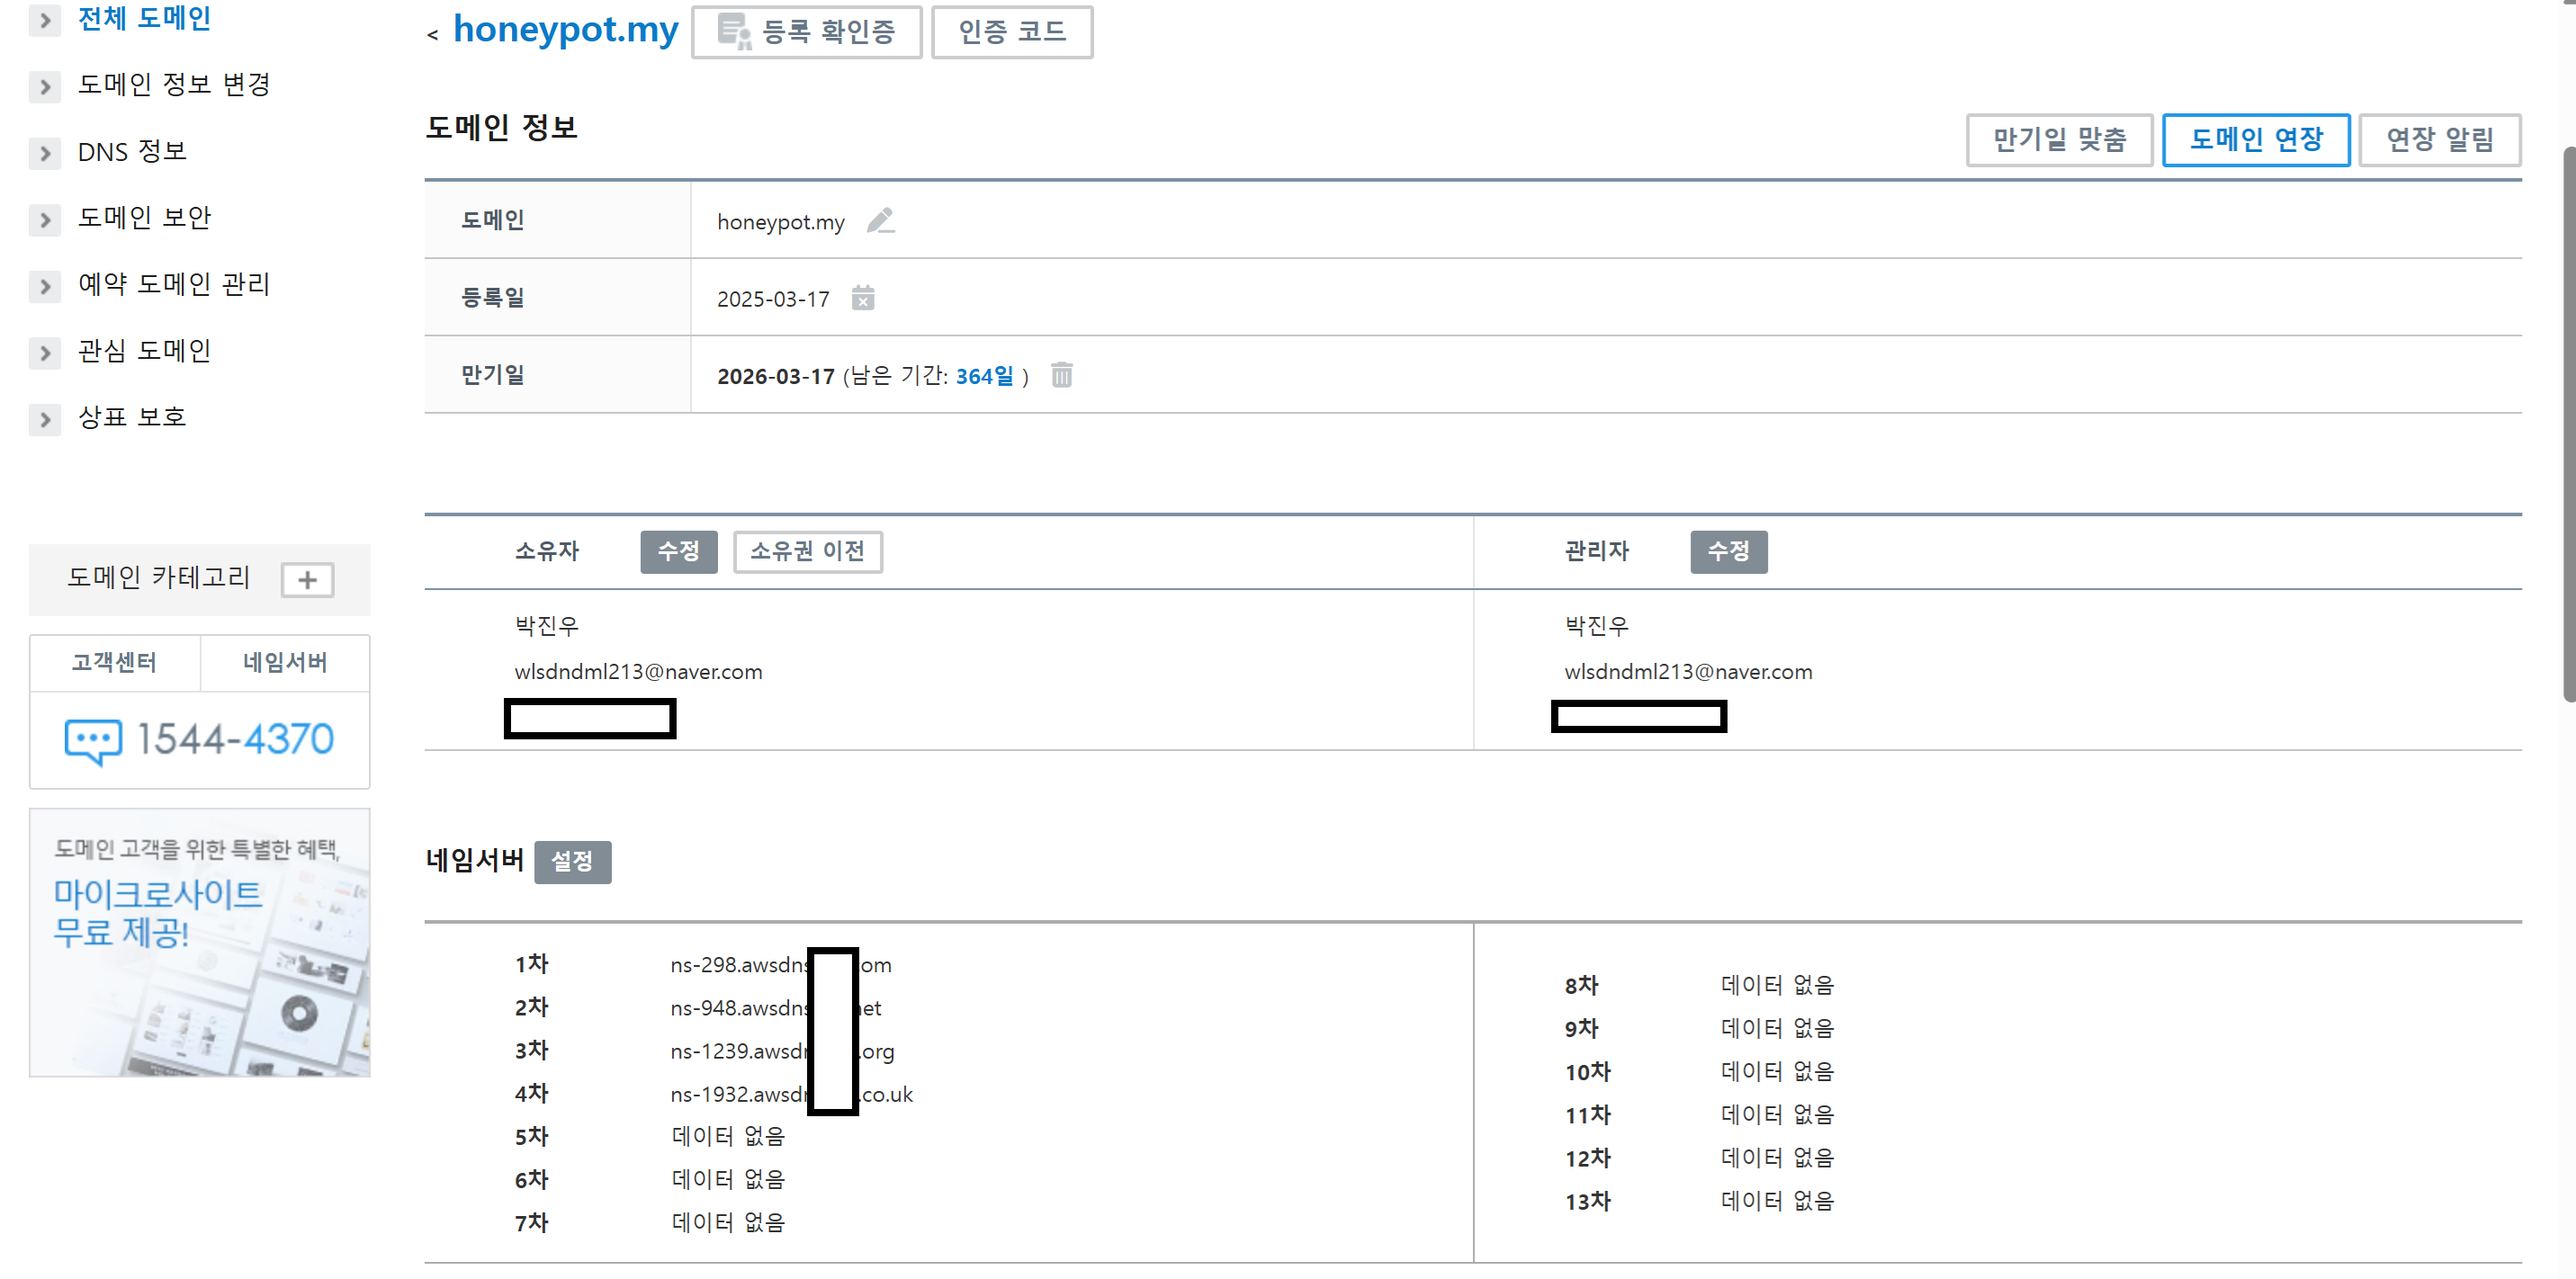Open 도메인 보안 in the sidebar
This screenshot has width=2576, height=1279.
click(144, 218)
